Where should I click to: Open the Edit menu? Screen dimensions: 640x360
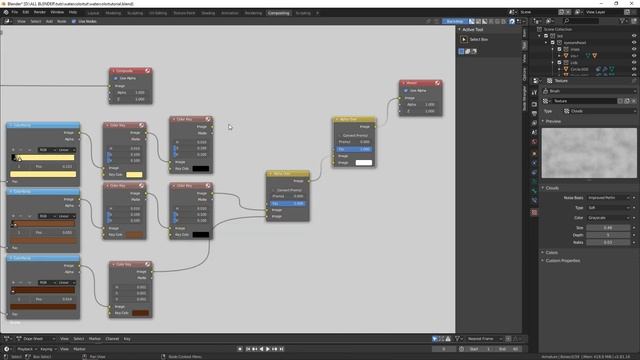(26, 12)
